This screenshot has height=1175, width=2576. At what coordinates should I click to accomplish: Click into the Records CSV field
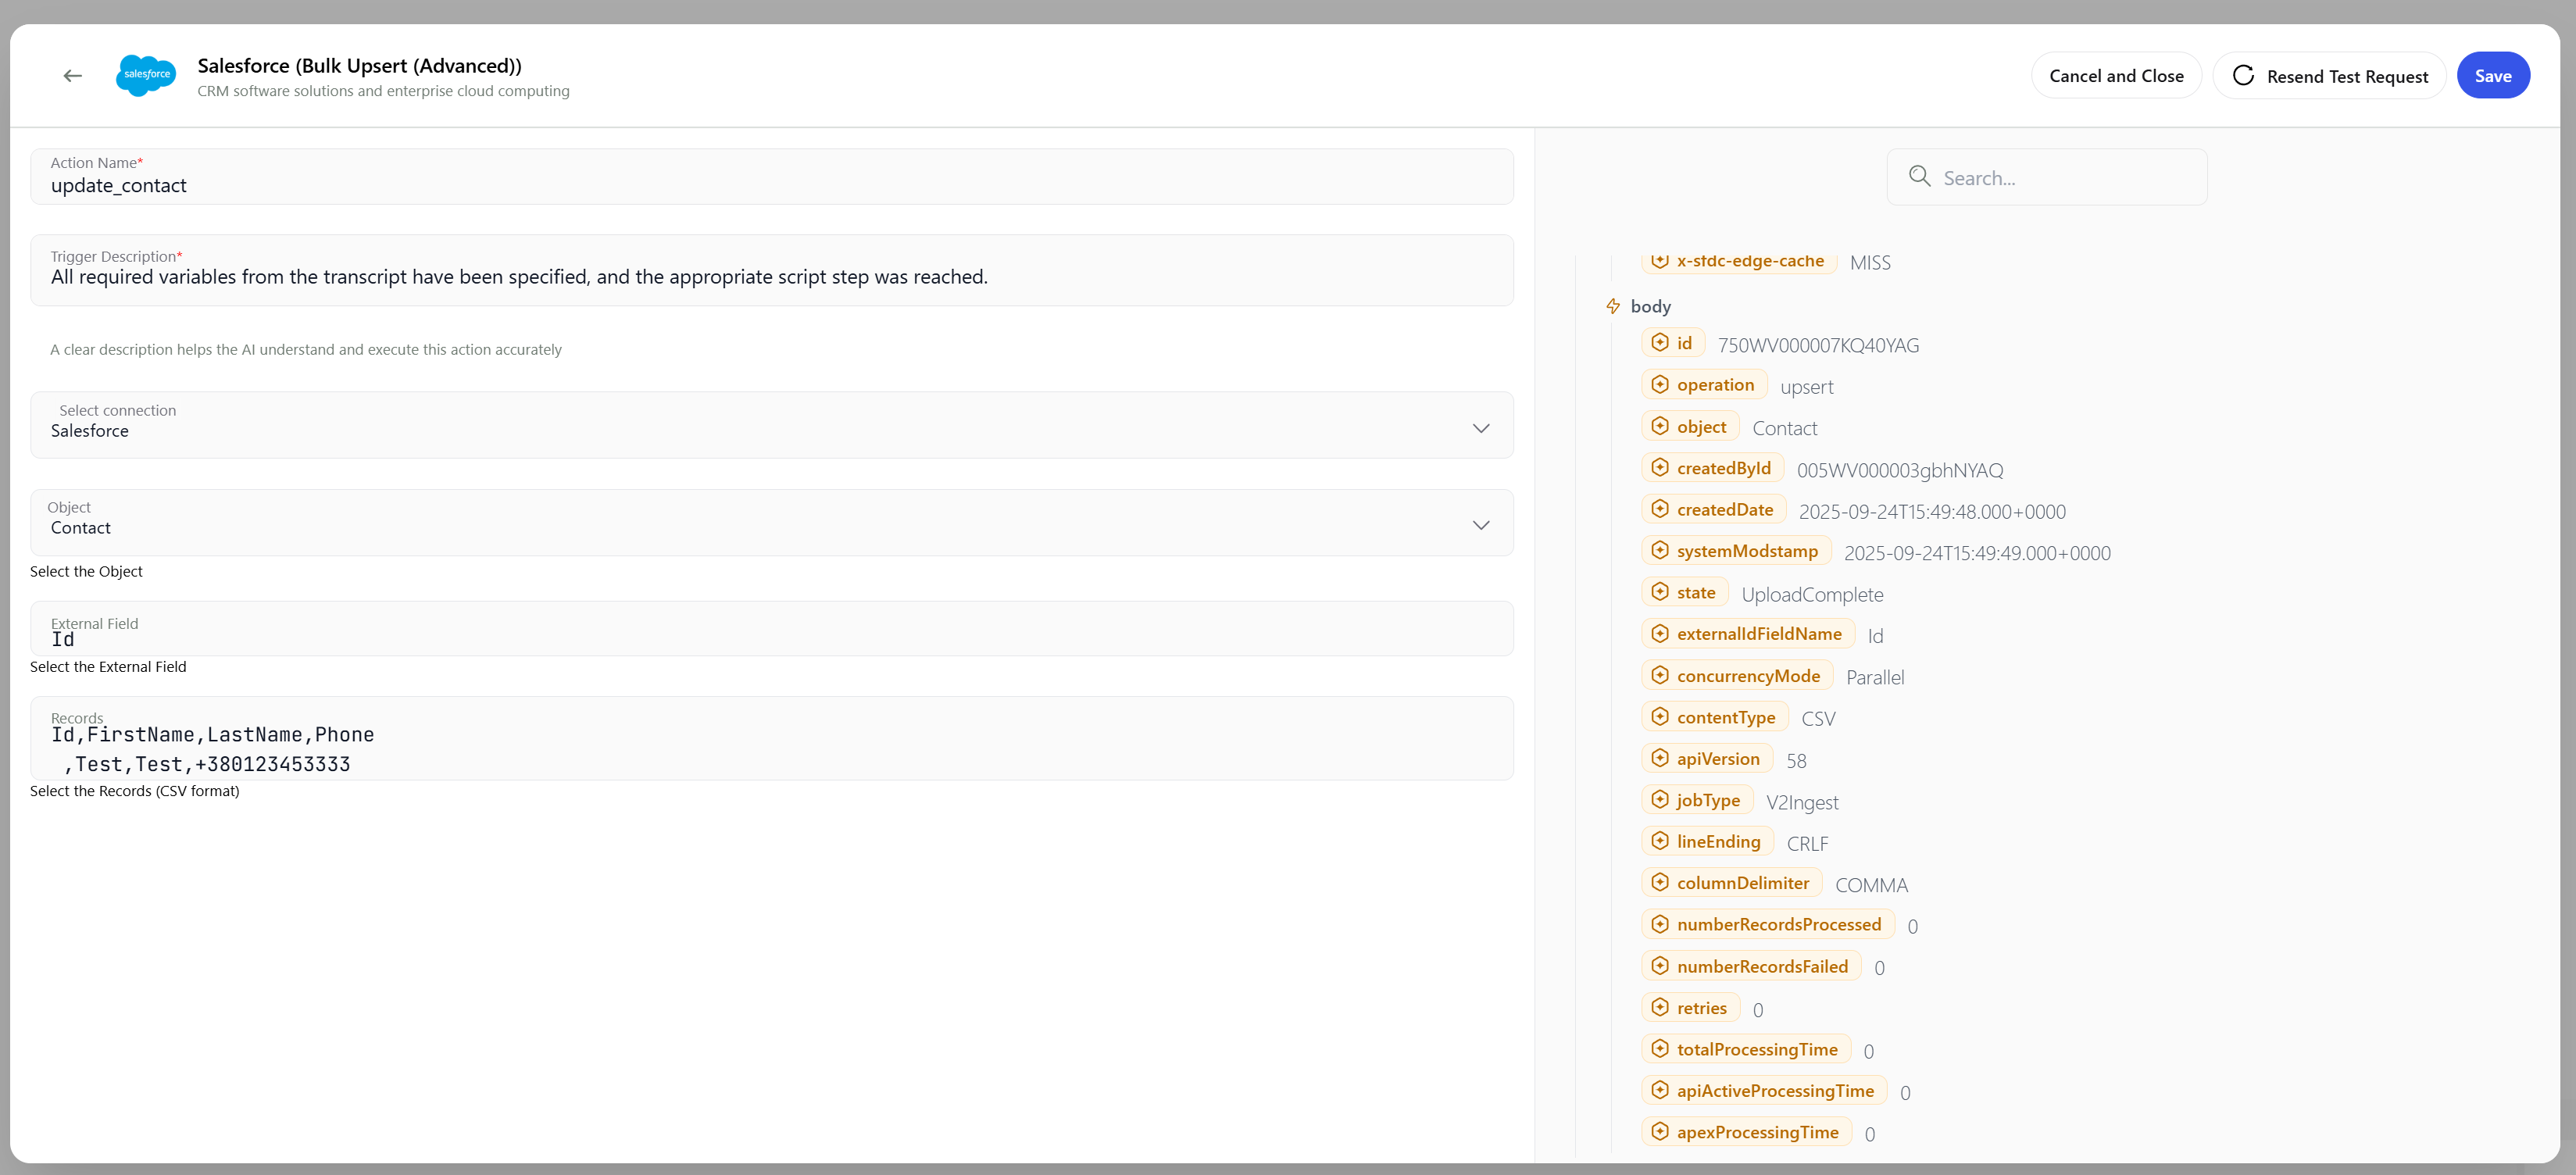(771, 739)
